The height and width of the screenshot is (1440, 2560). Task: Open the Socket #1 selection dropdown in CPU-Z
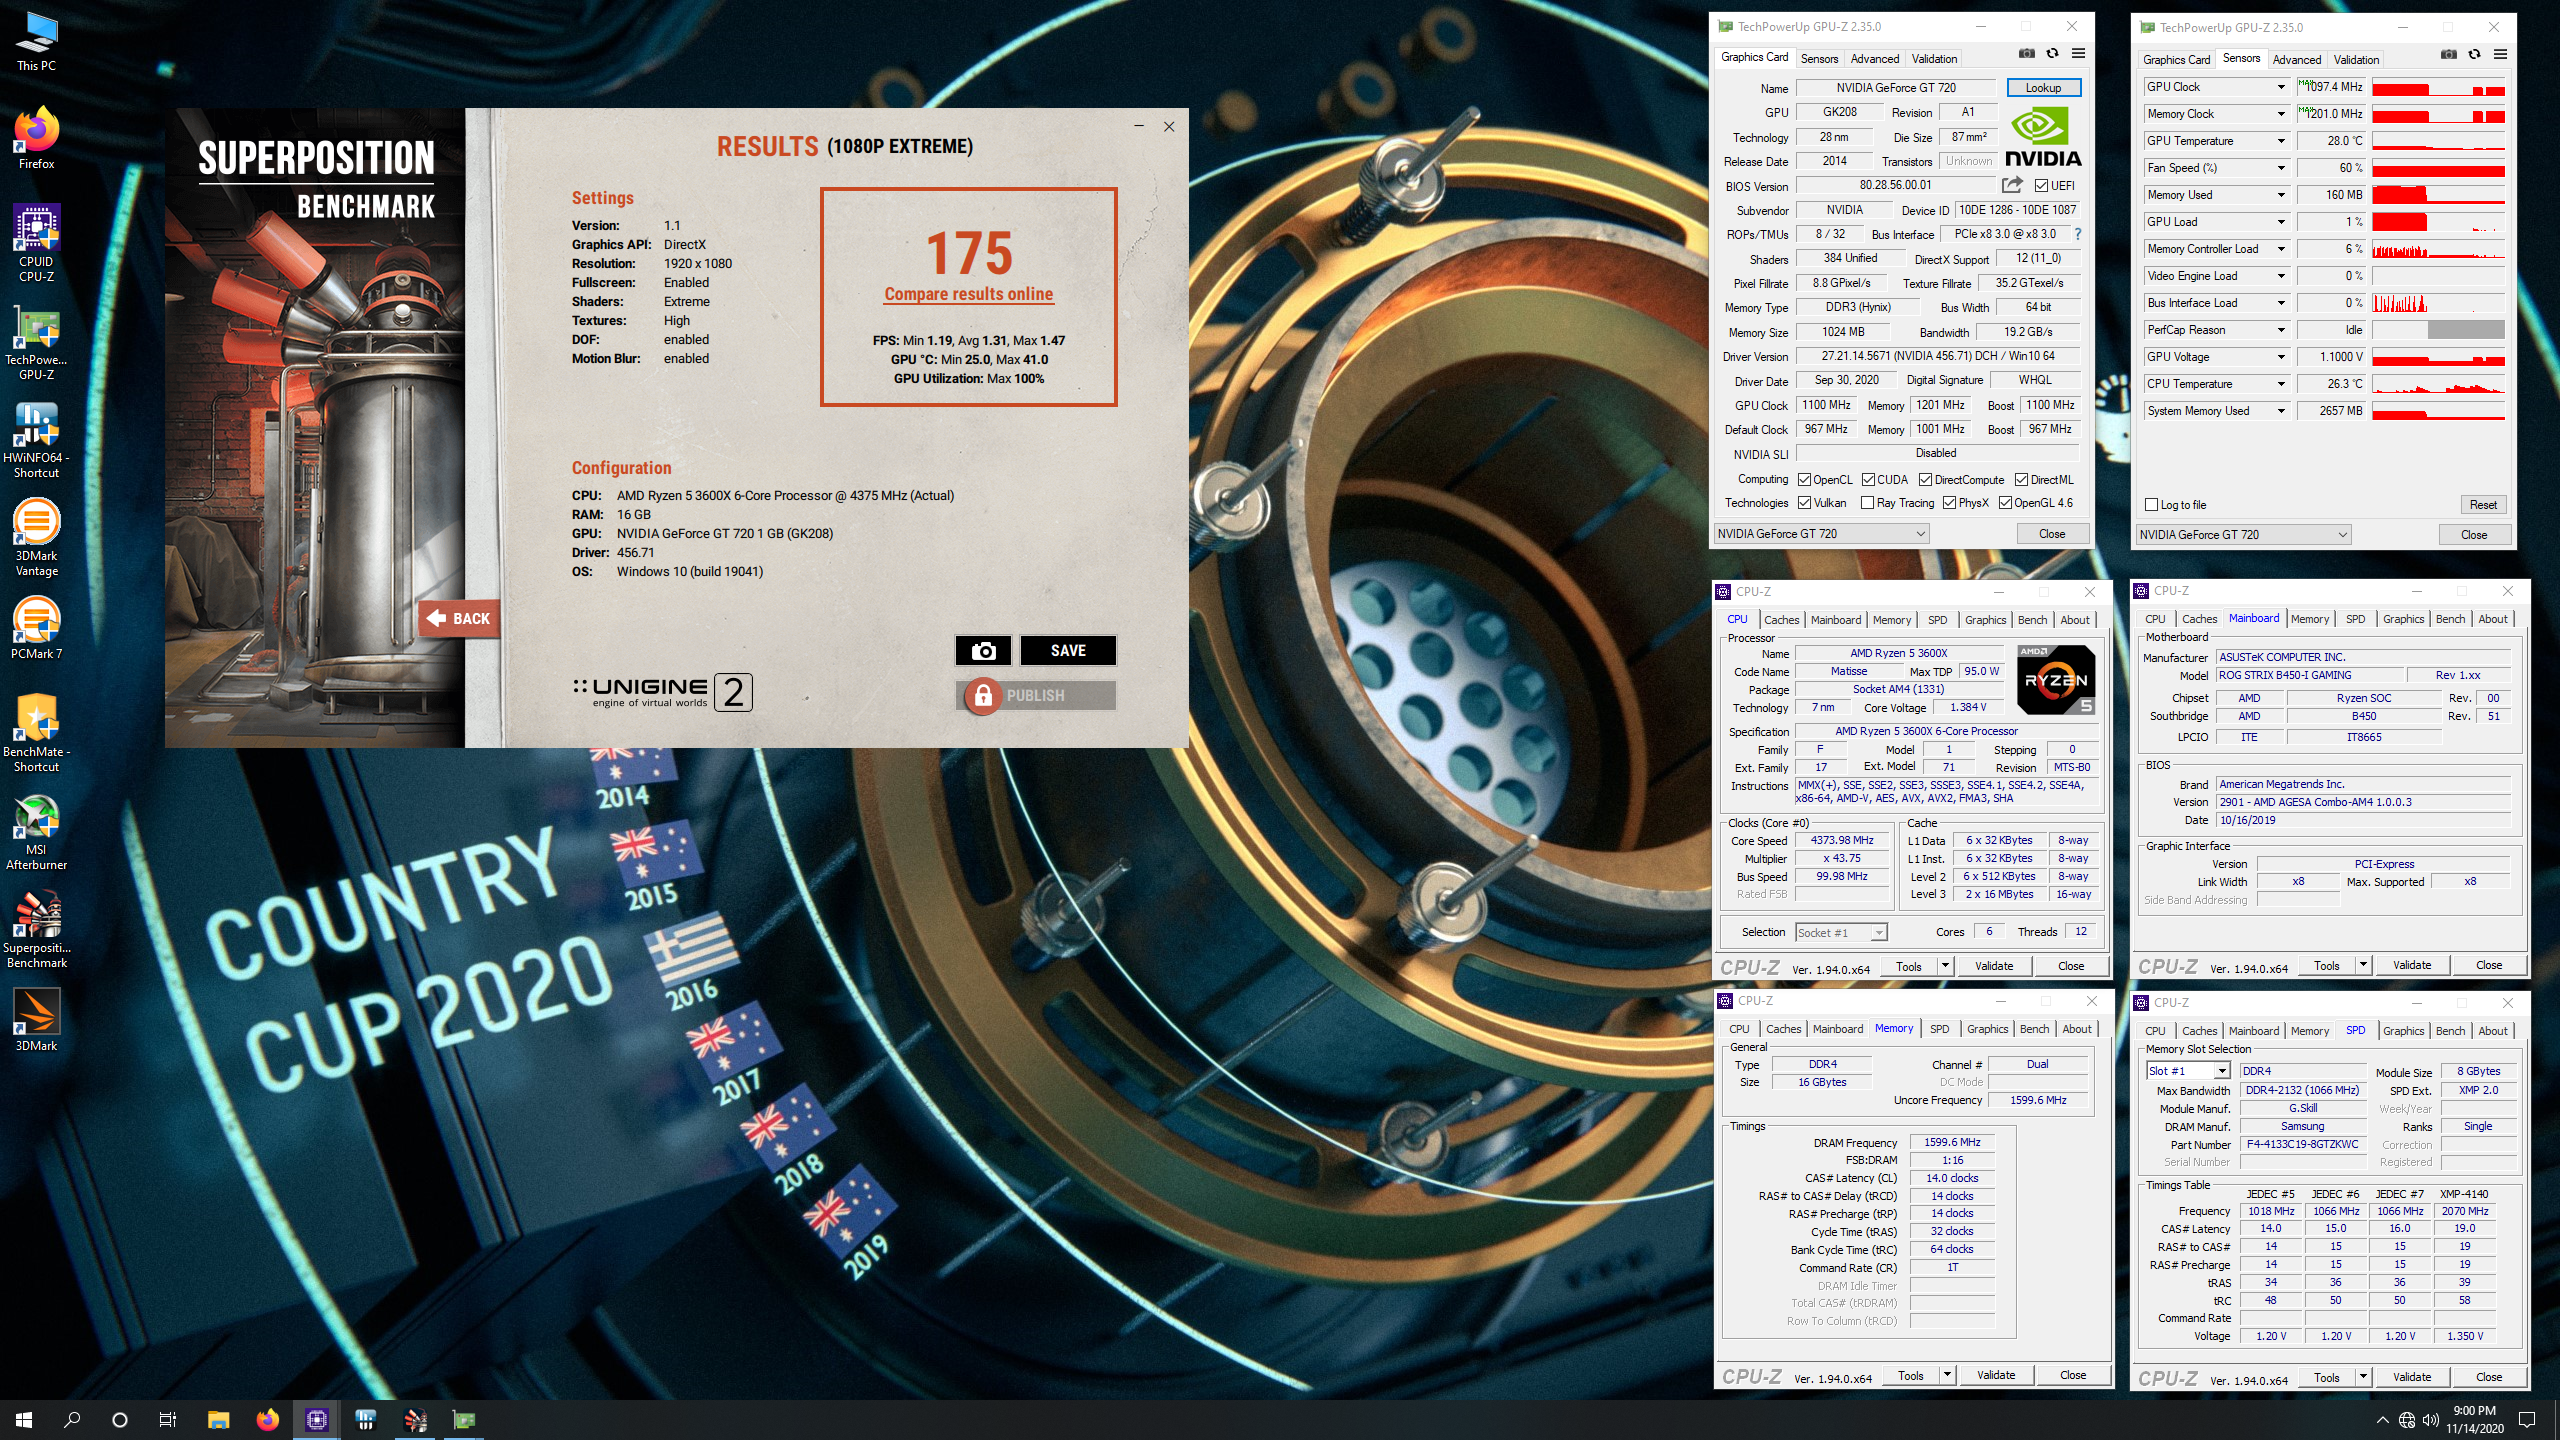(x=1841, y=933)
